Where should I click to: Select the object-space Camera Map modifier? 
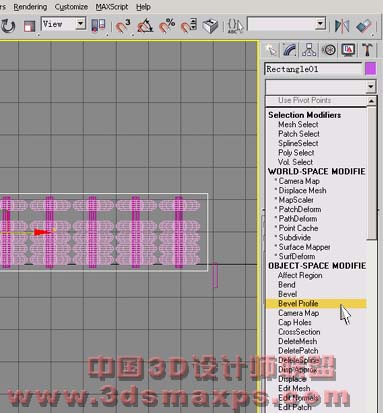298,313
